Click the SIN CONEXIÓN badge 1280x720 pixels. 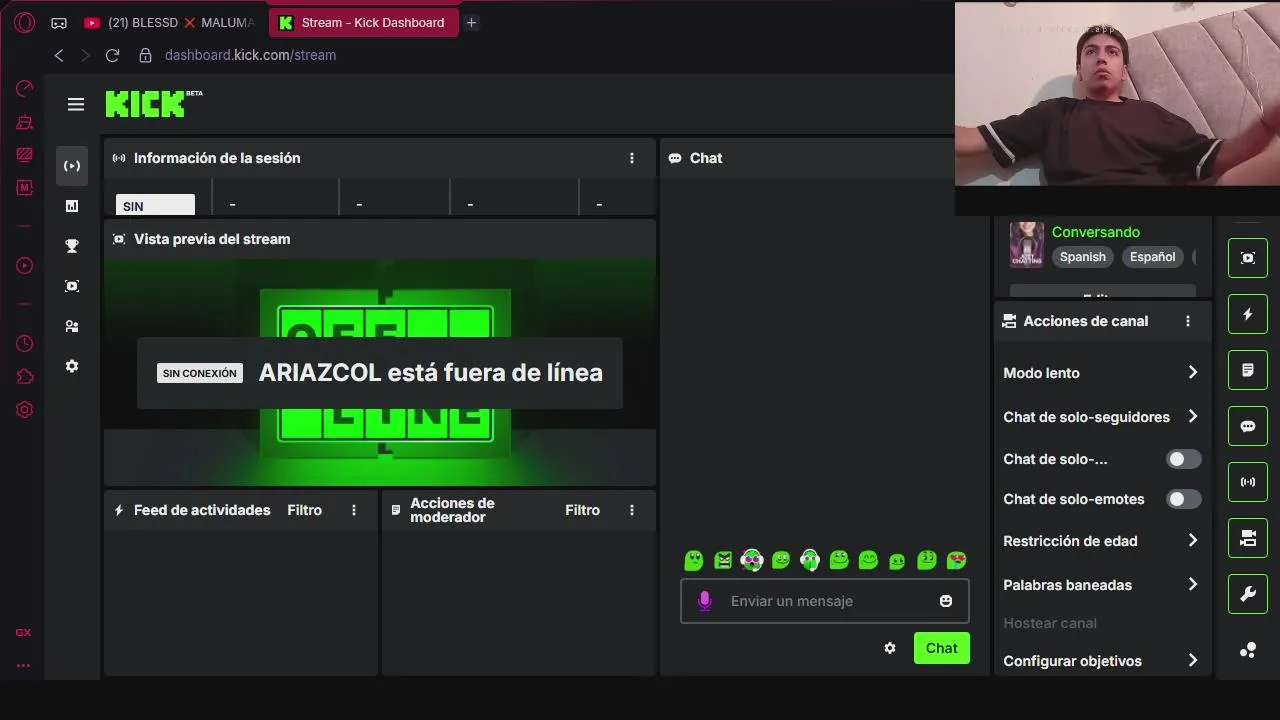pyautogui.click(x=200, y=373)
